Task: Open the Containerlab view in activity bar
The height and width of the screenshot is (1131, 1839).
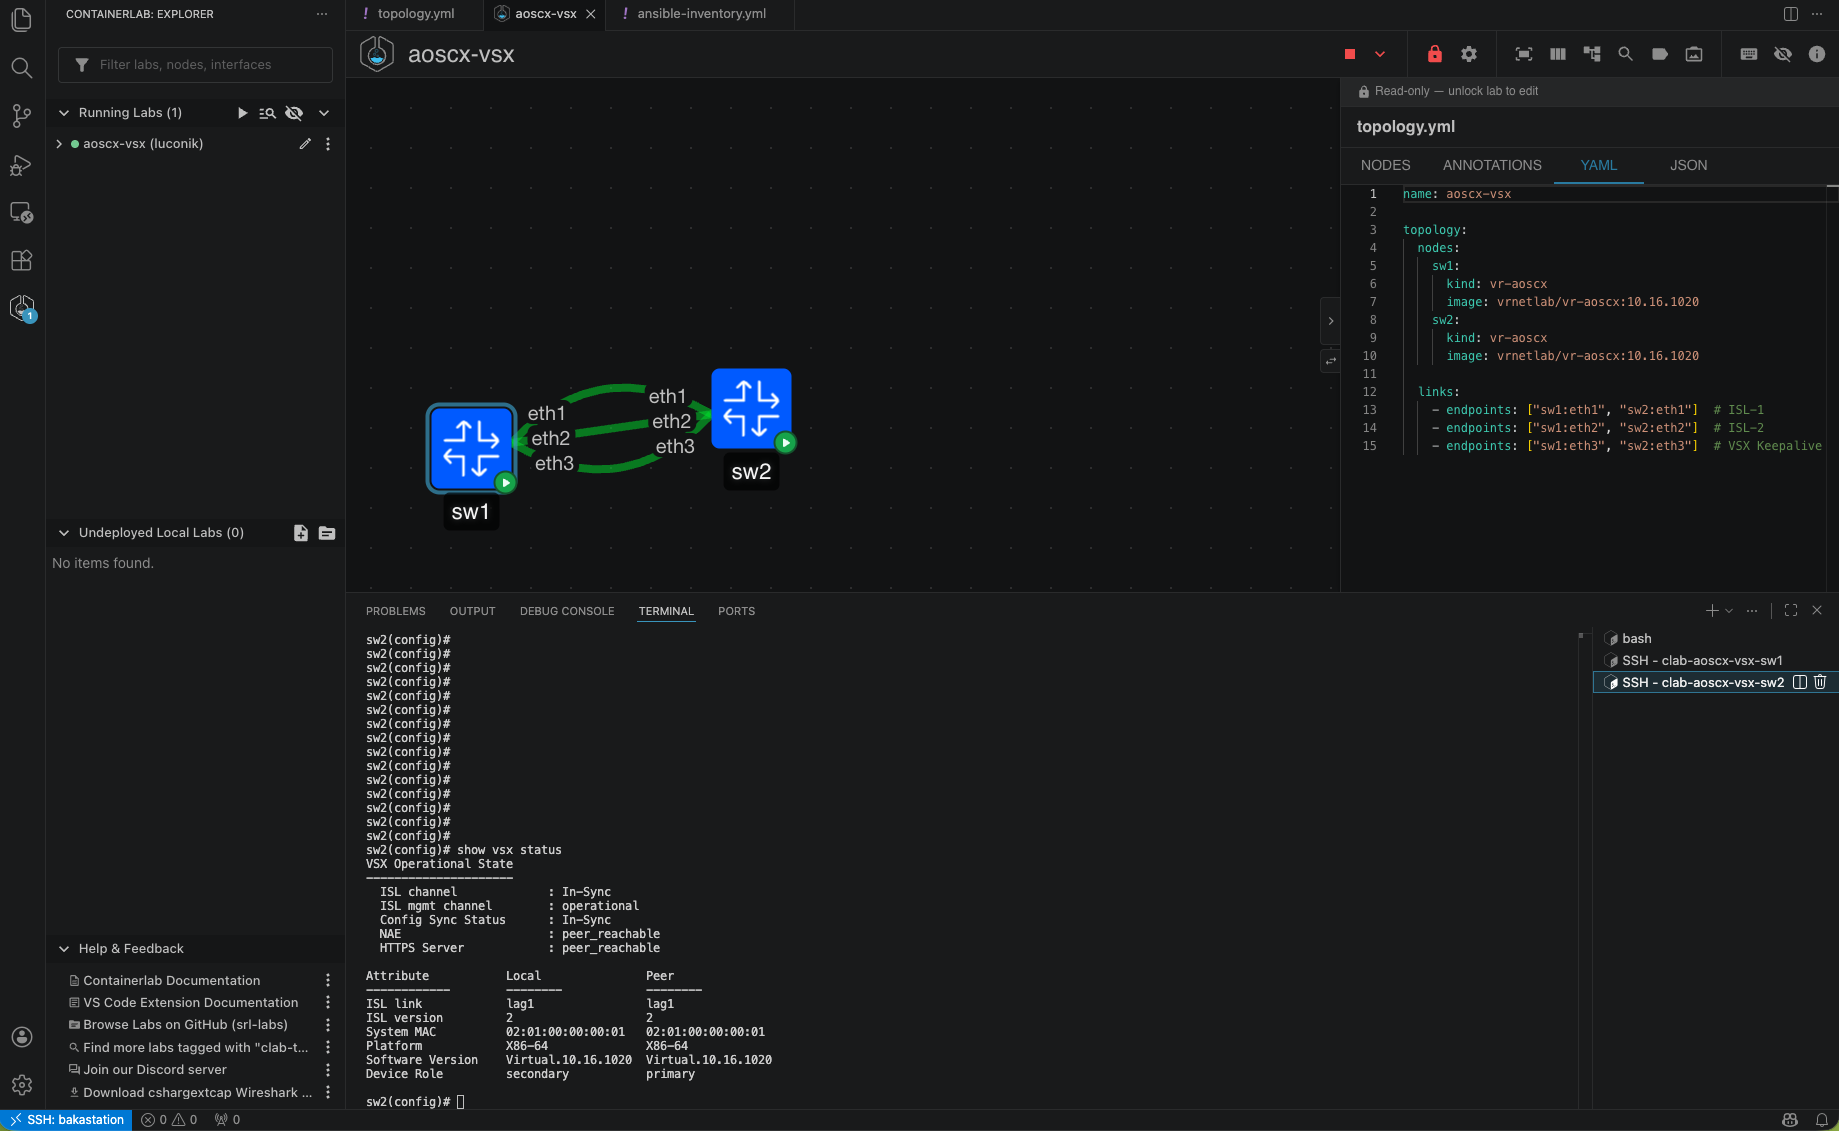Action: (21, 308)
